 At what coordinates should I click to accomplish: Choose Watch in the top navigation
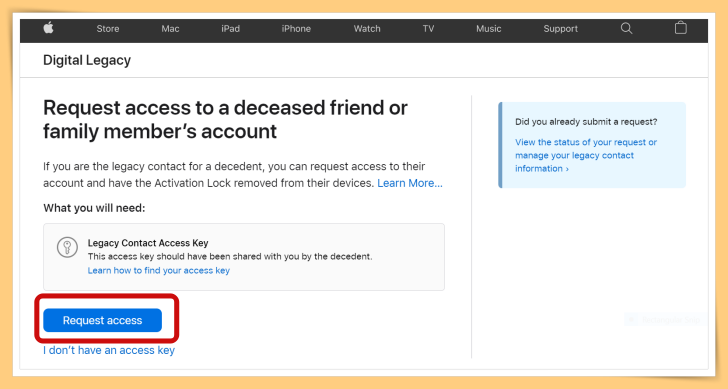click(x=367, y=29)
